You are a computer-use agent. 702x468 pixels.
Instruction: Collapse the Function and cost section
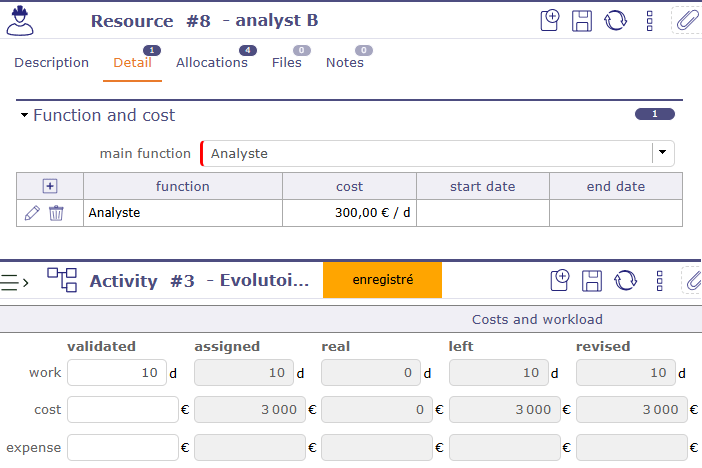point(25,116)
